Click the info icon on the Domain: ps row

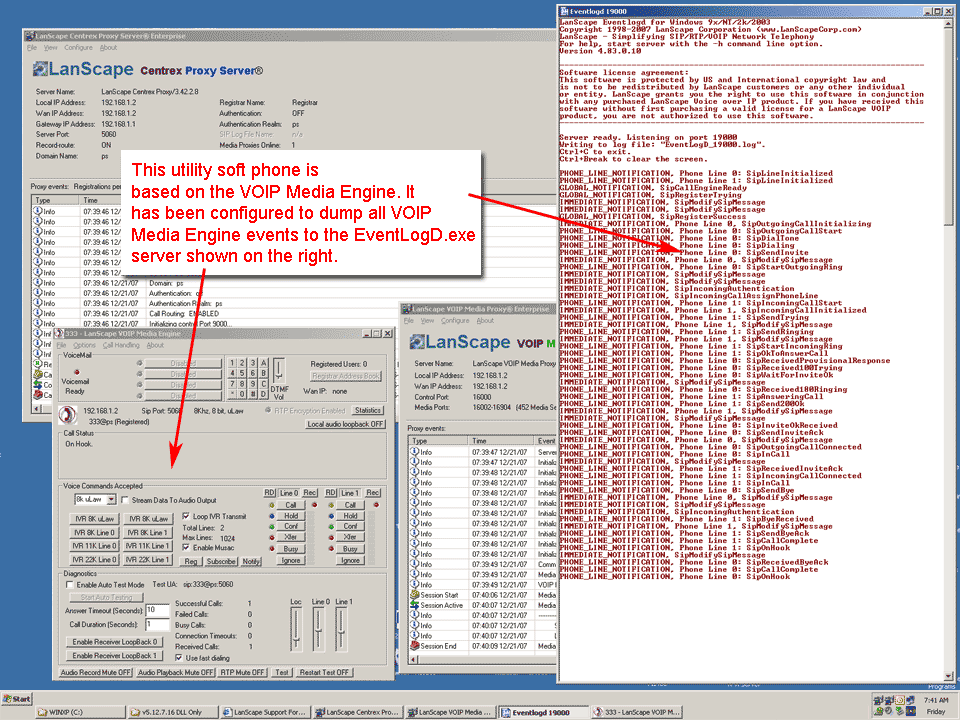click(37, 283)
